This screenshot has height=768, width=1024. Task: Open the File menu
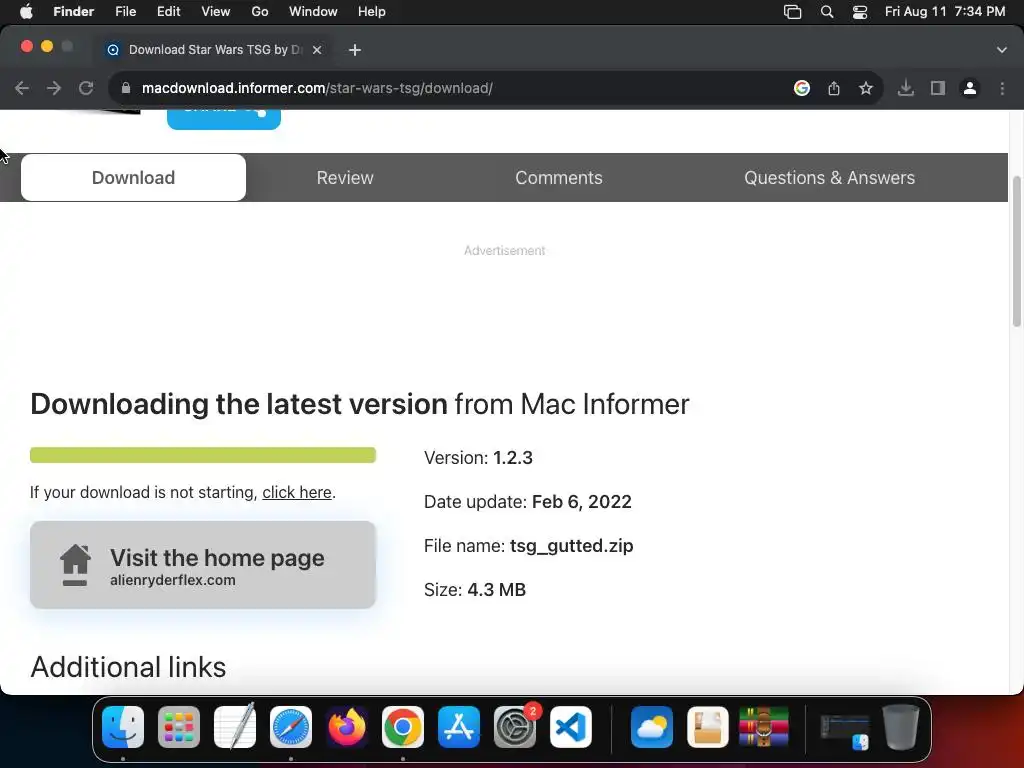coord(125,12)
